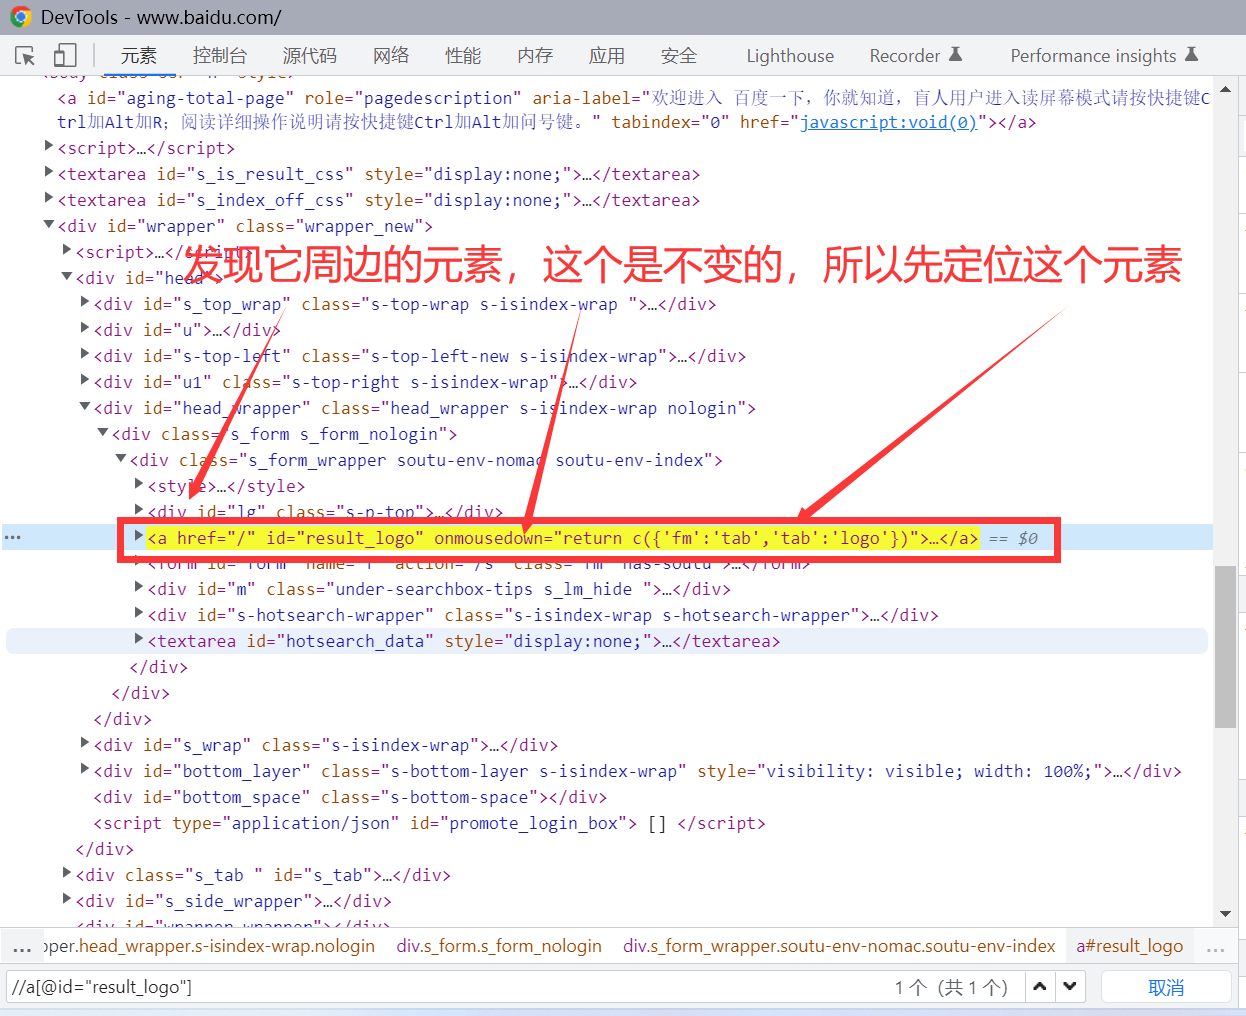Select the promote_login_box script row
The width and height of the screenshot is (1246, 1016).
coord(429,823)
